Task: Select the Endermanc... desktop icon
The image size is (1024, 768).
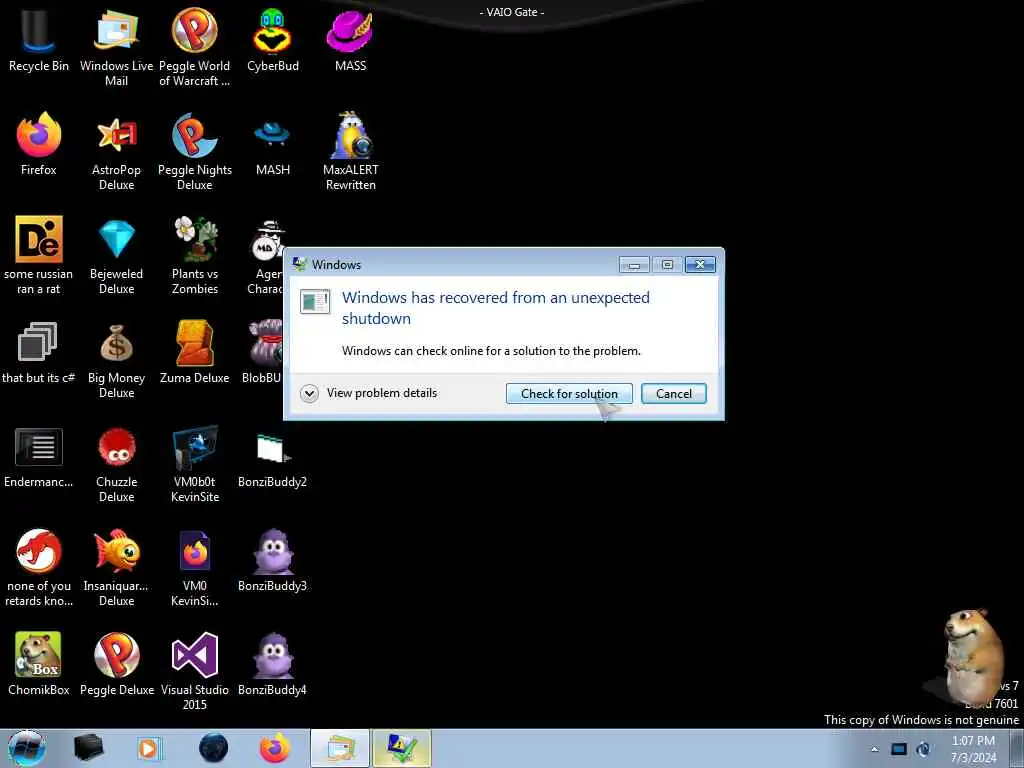Action: pos(39,457)
